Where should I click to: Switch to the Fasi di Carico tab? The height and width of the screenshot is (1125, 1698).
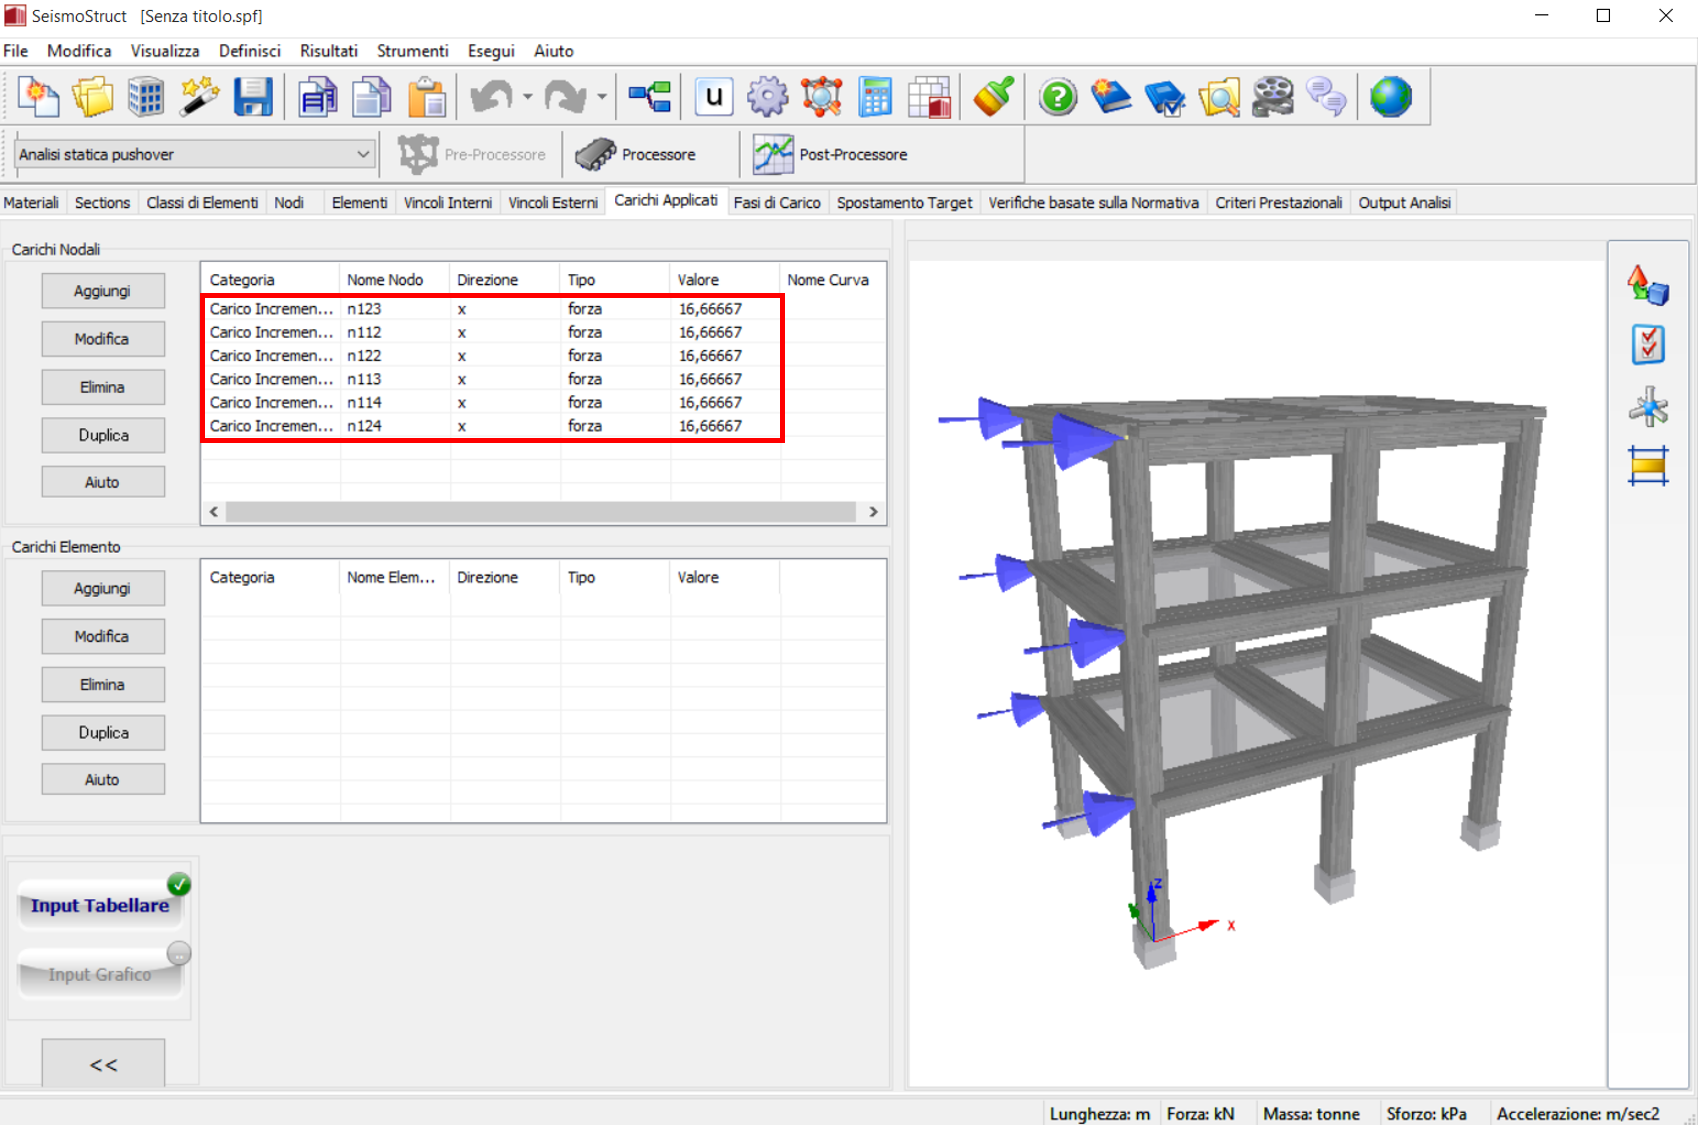pyautogui.click(x=776, y=203)
